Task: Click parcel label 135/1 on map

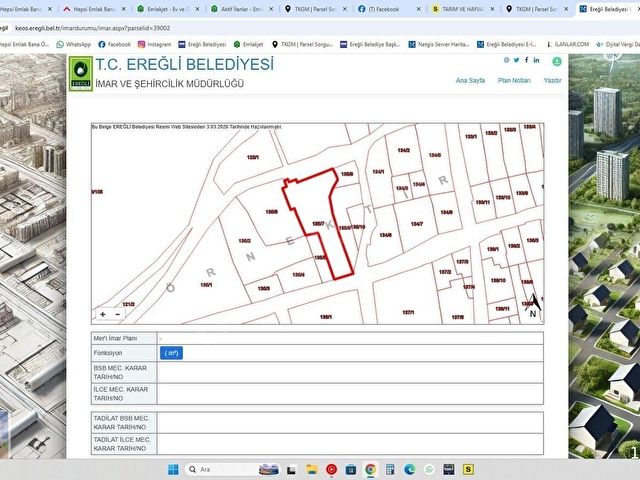Action: (207, 285)
